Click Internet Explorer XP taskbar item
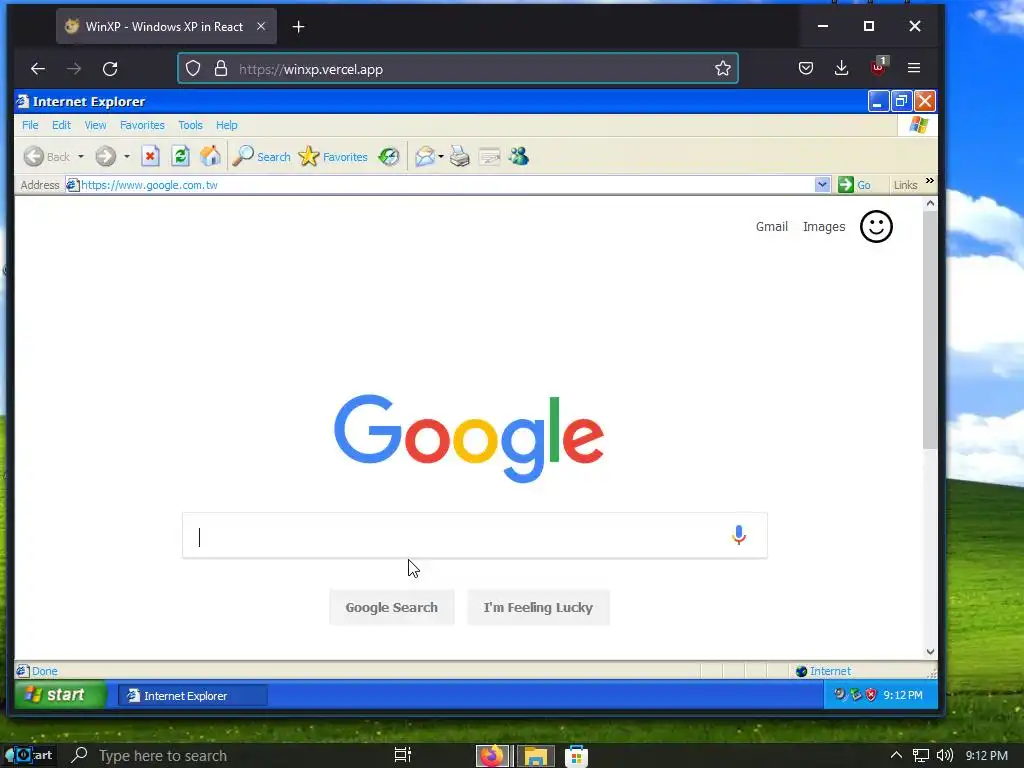This screenshot has height=768, width=1024. (x=193, y=696)
